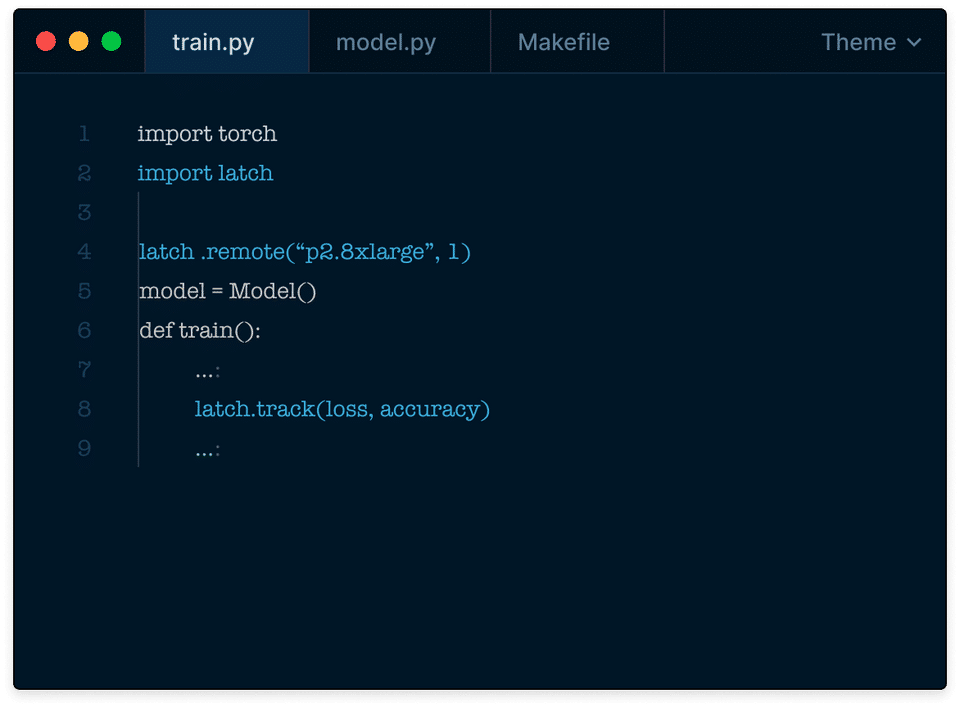Click line number 6 in gutter
This screenshot has width=960, height=708.
[84, 331]
